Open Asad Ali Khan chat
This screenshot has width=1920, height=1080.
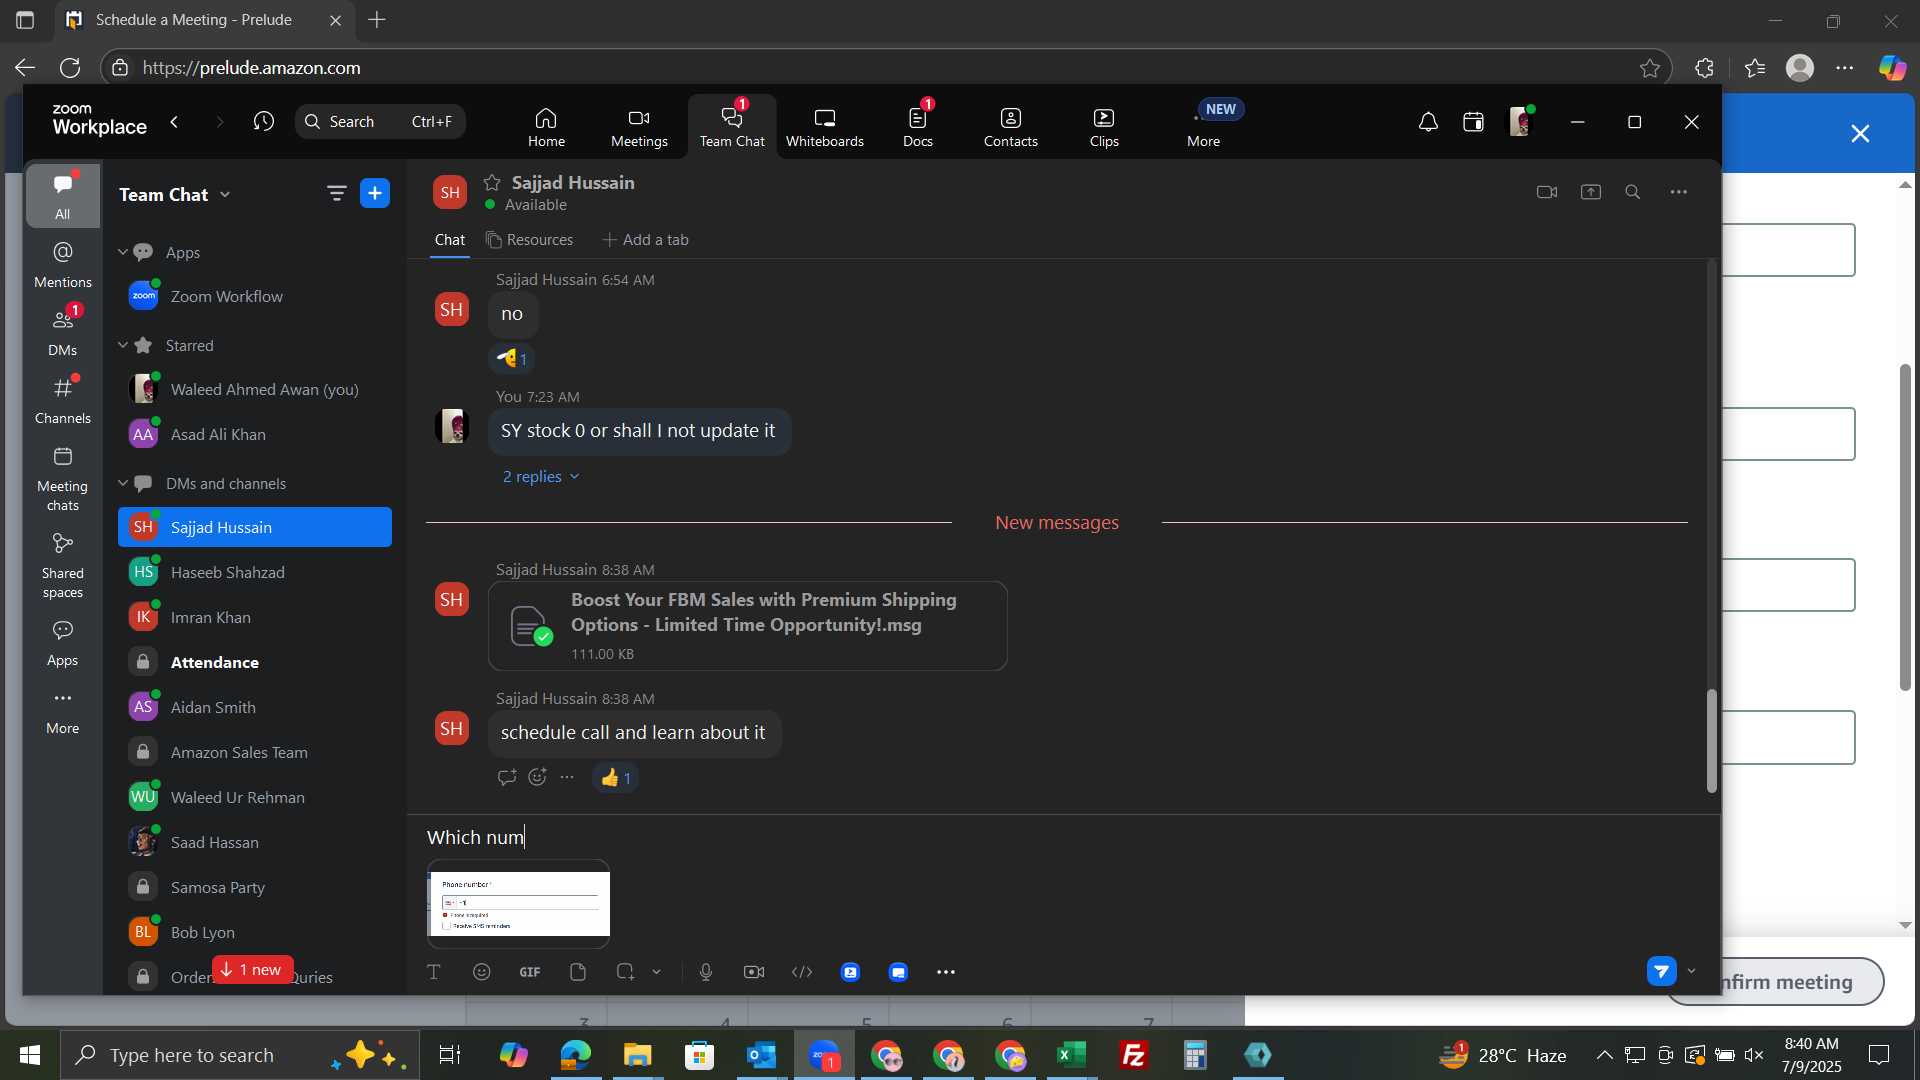click(x=255, y=434)
